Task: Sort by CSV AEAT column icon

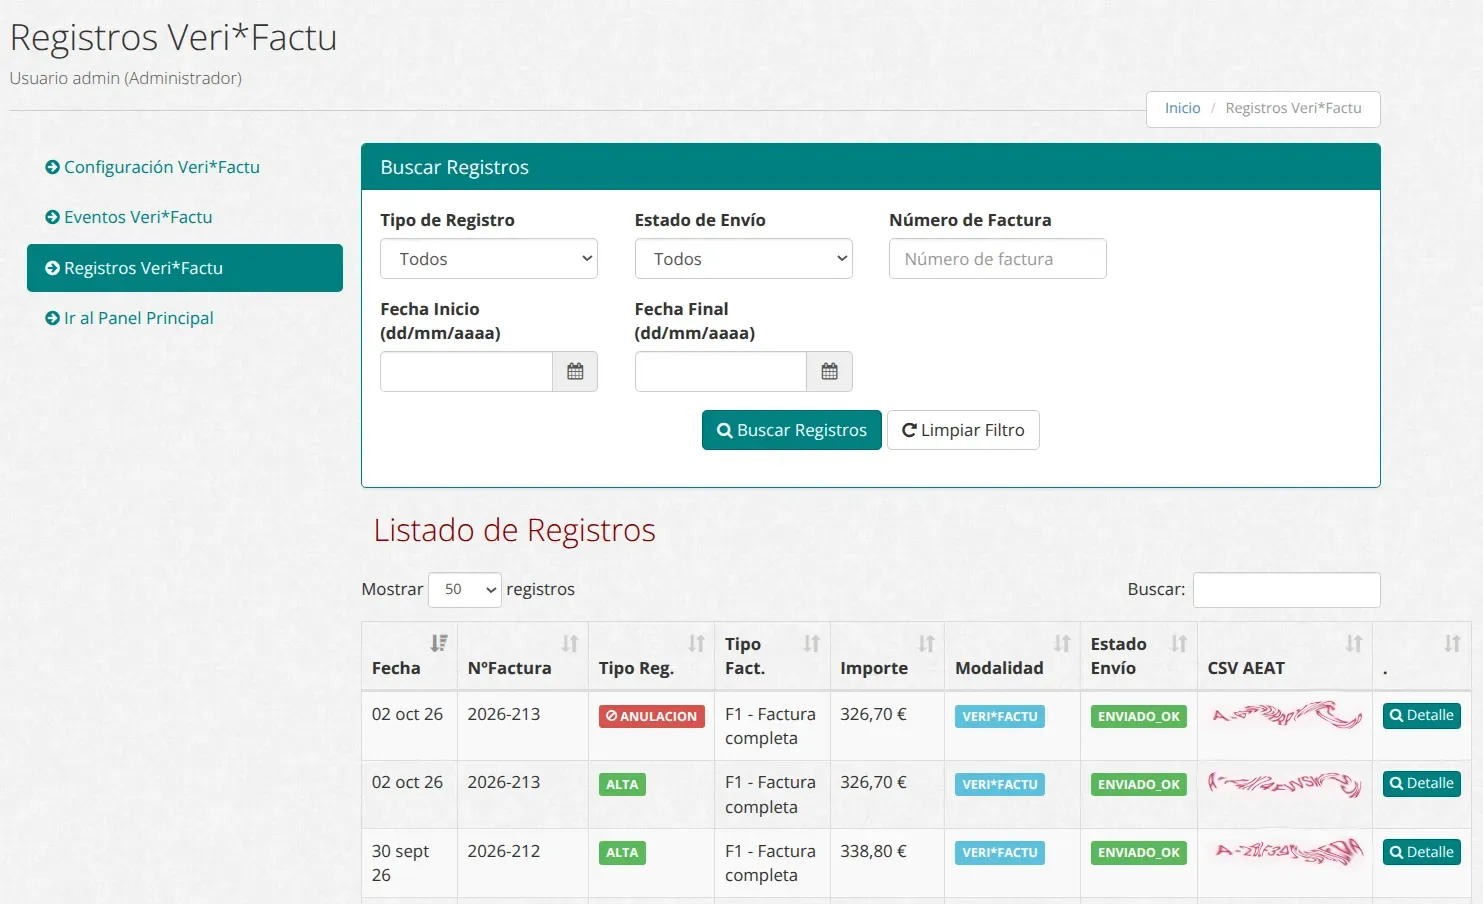Action: click(x=1353, y=643)
